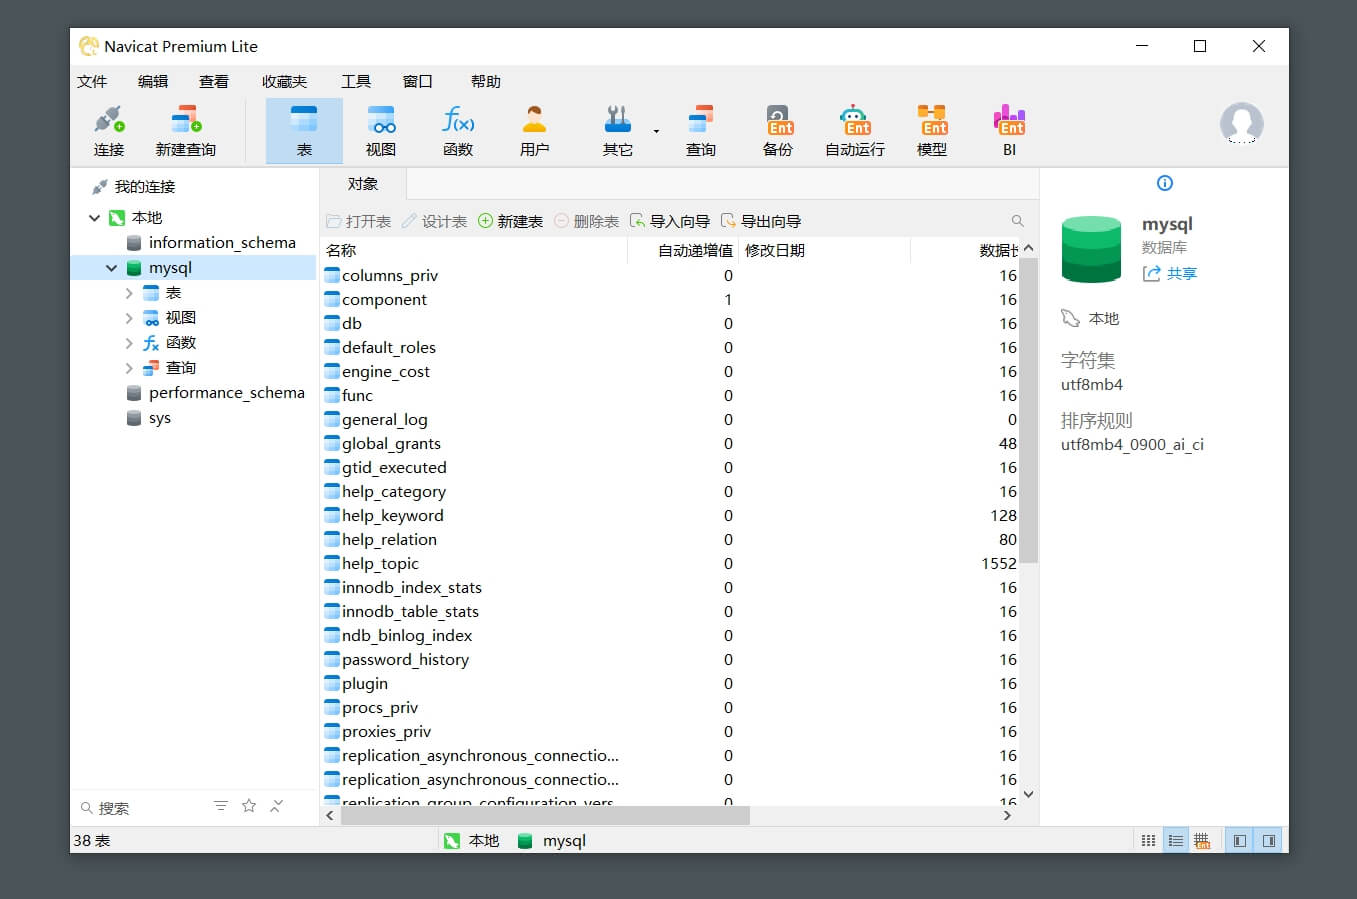Viewport: 1357px width, 899px height.
Task: Click the 删除表 button
Action: point(587,221)
